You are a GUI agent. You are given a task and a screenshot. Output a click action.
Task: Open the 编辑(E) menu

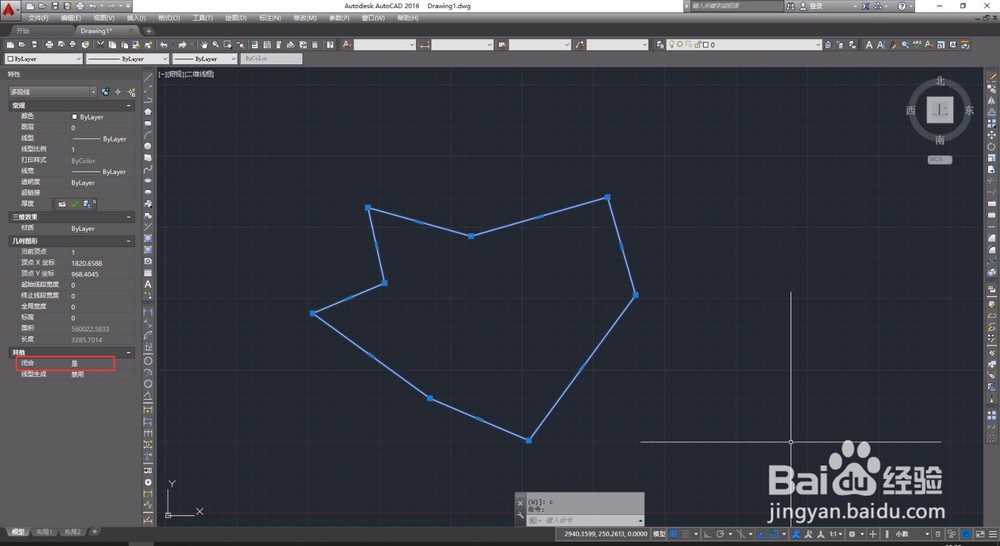(x=71, y=18)
